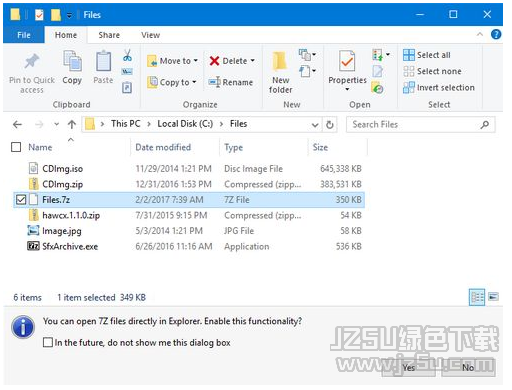This screenshot has height=390, width=512.
Task: Click the Copy path icon
Action: coord(127,71)
